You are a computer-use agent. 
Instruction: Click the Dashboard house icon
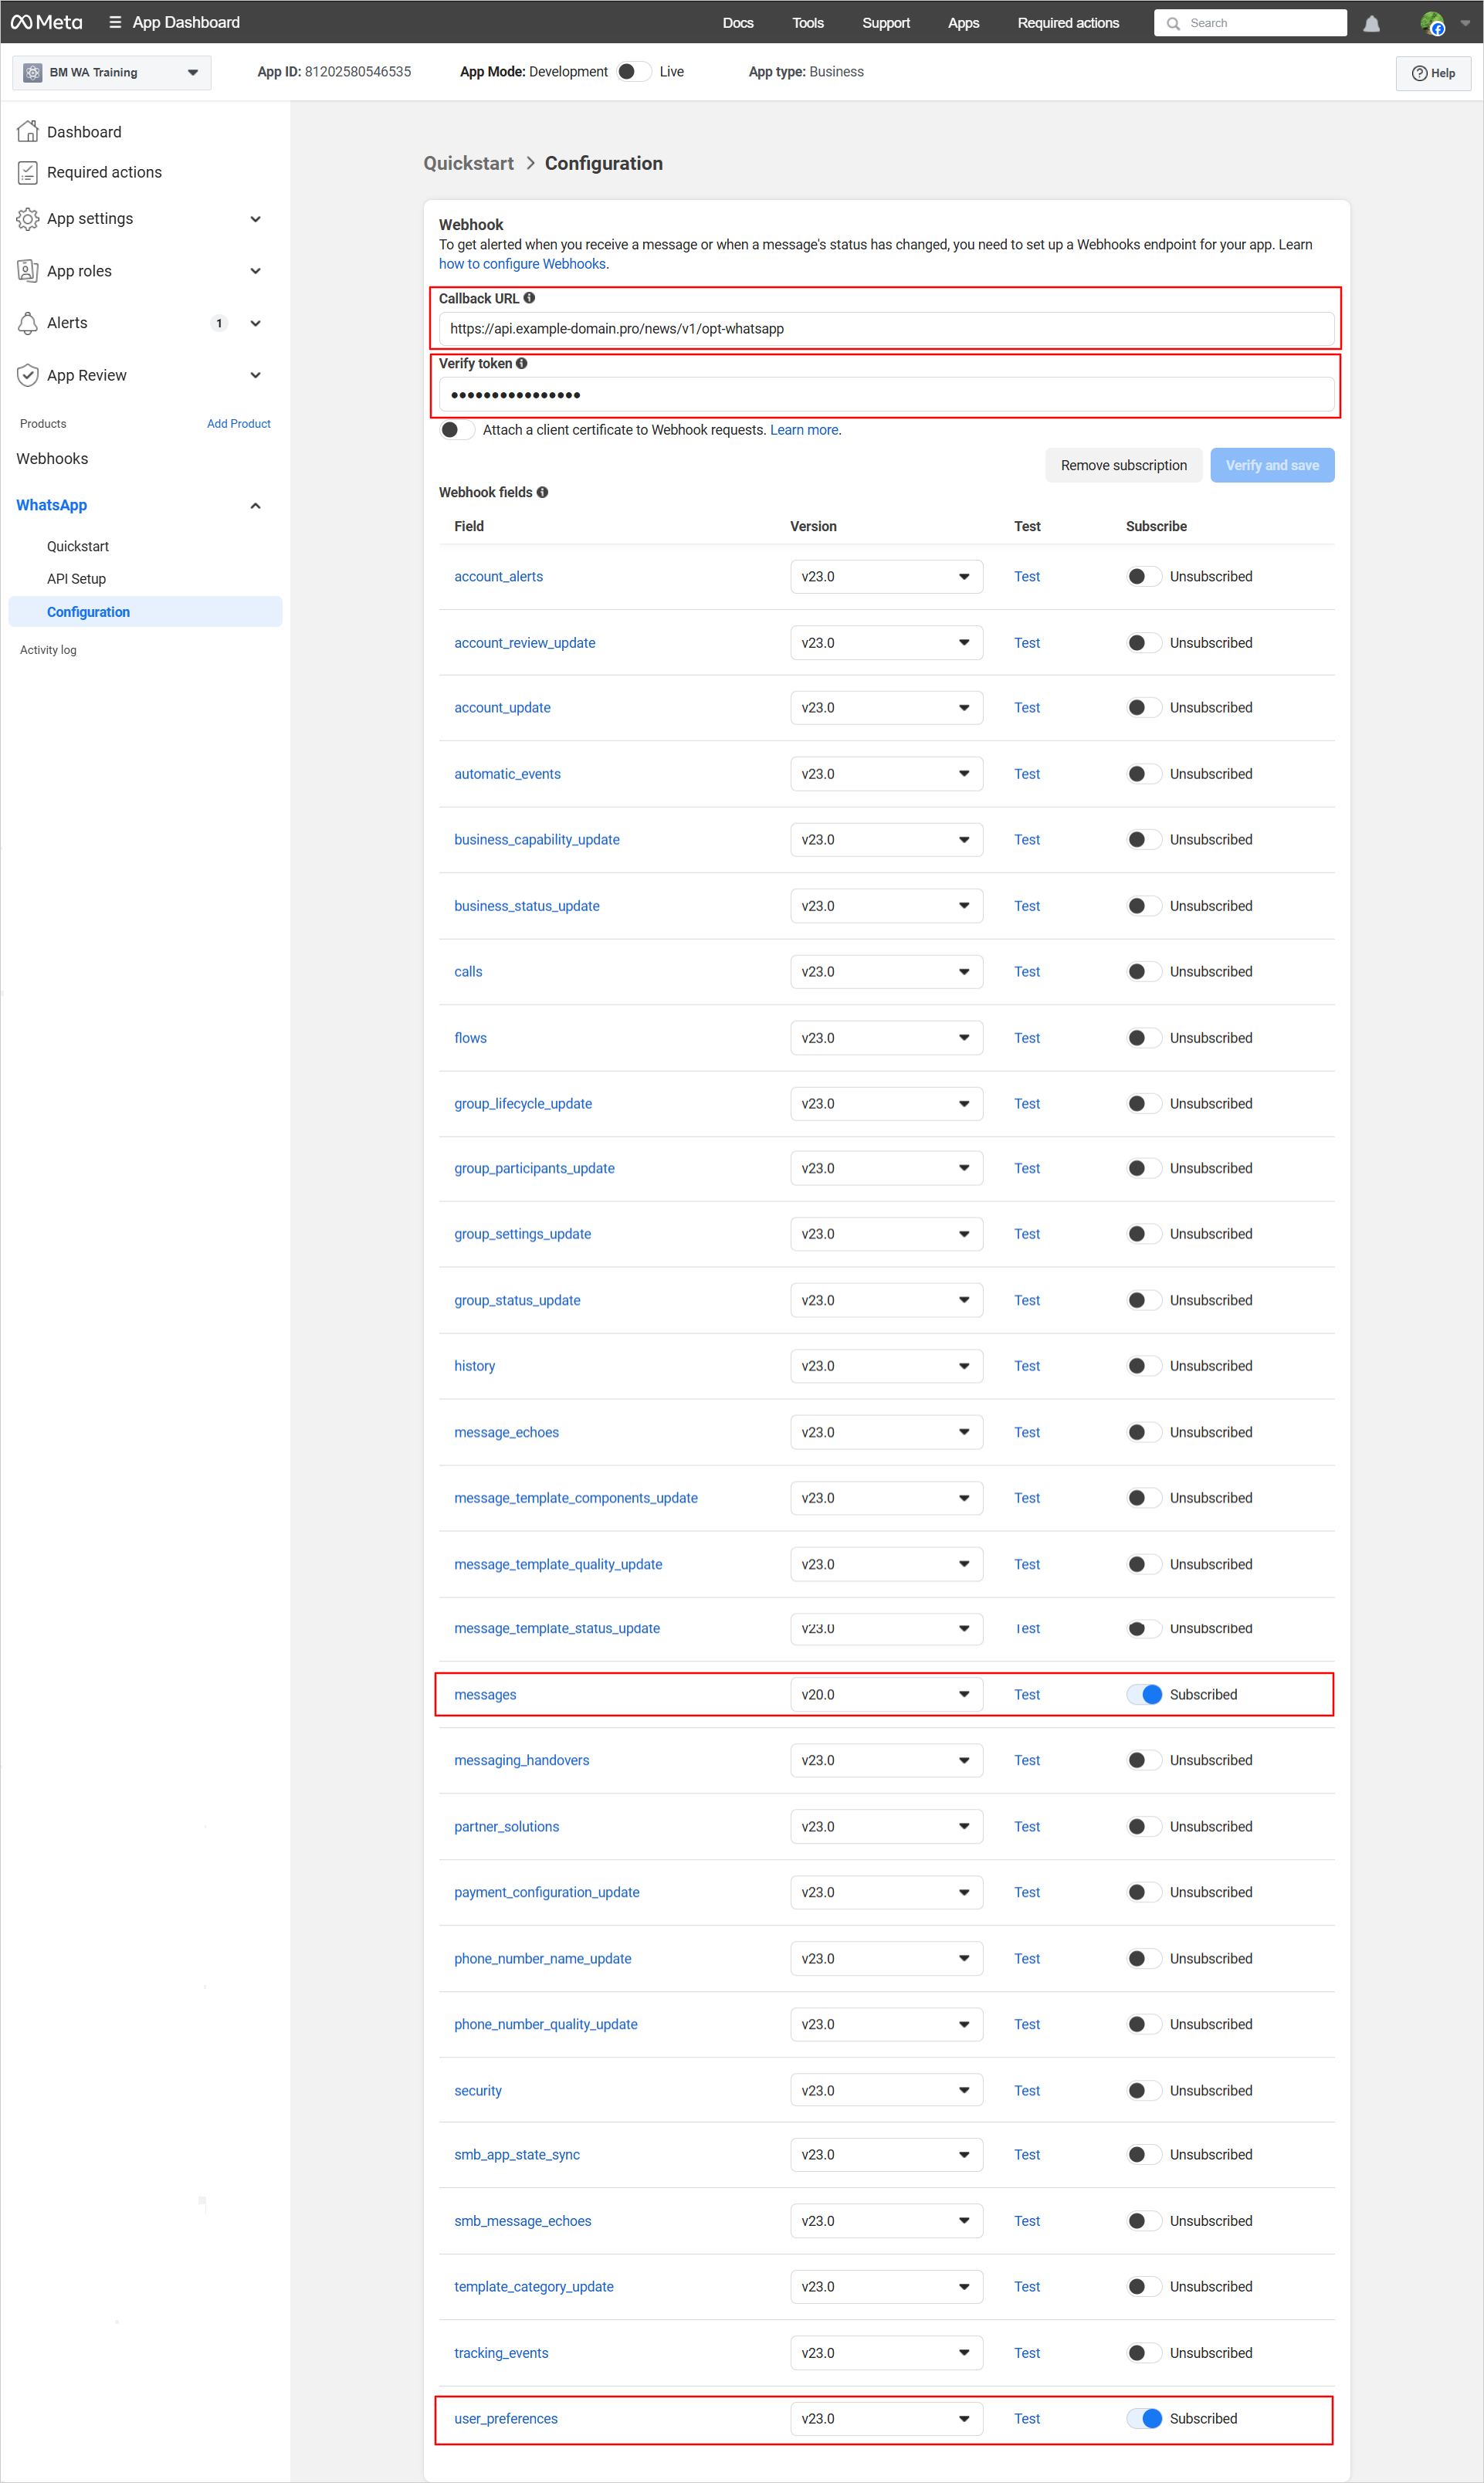[x=28, y=131]
